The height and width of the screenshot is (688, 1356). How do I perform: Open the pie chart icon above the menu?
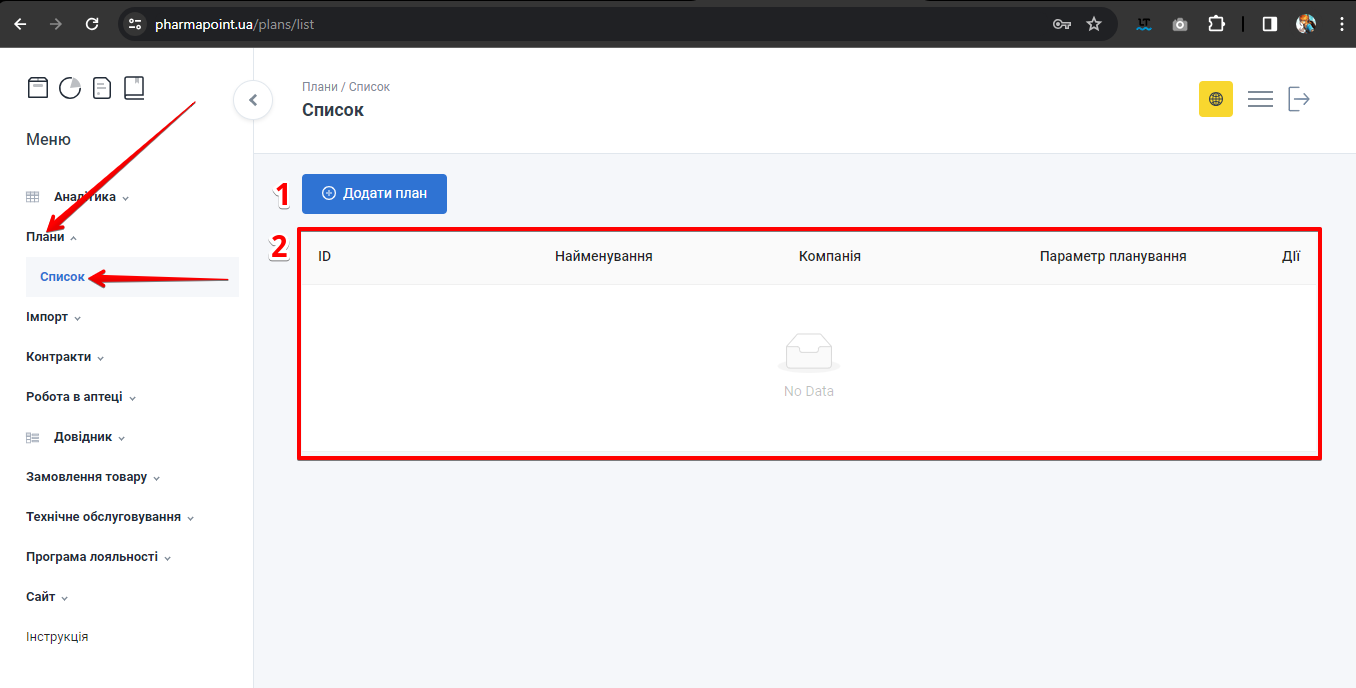(70, 88)
